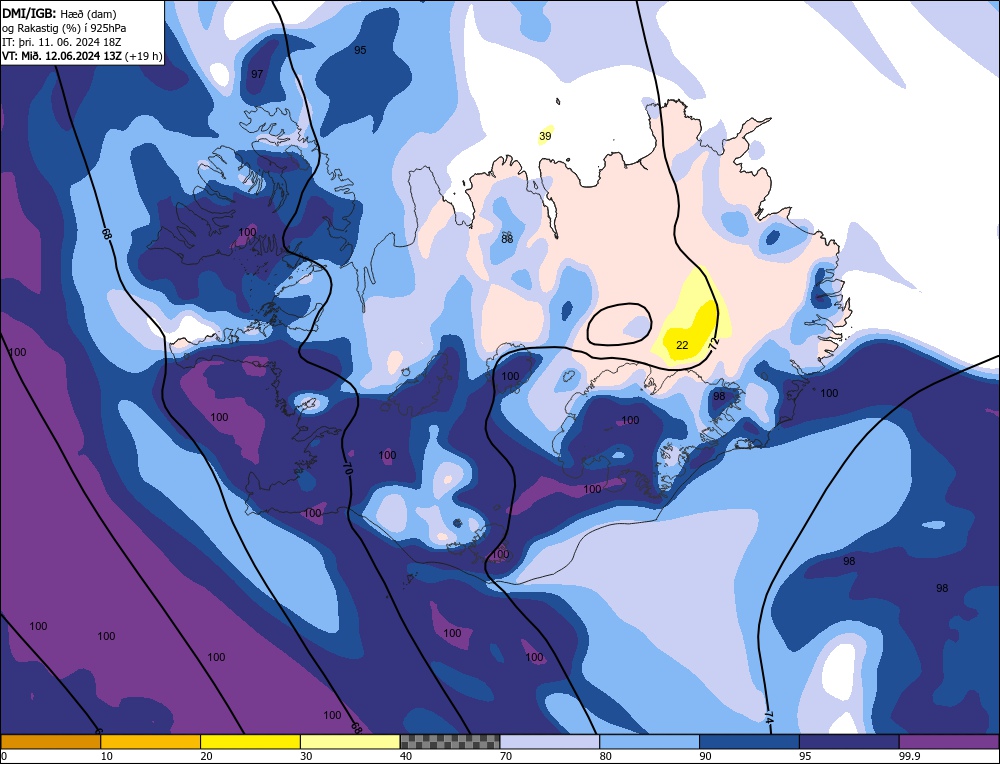Click the '72' contour line label
Viewport: 1000px width, 764px height.
tap(714, 344)
